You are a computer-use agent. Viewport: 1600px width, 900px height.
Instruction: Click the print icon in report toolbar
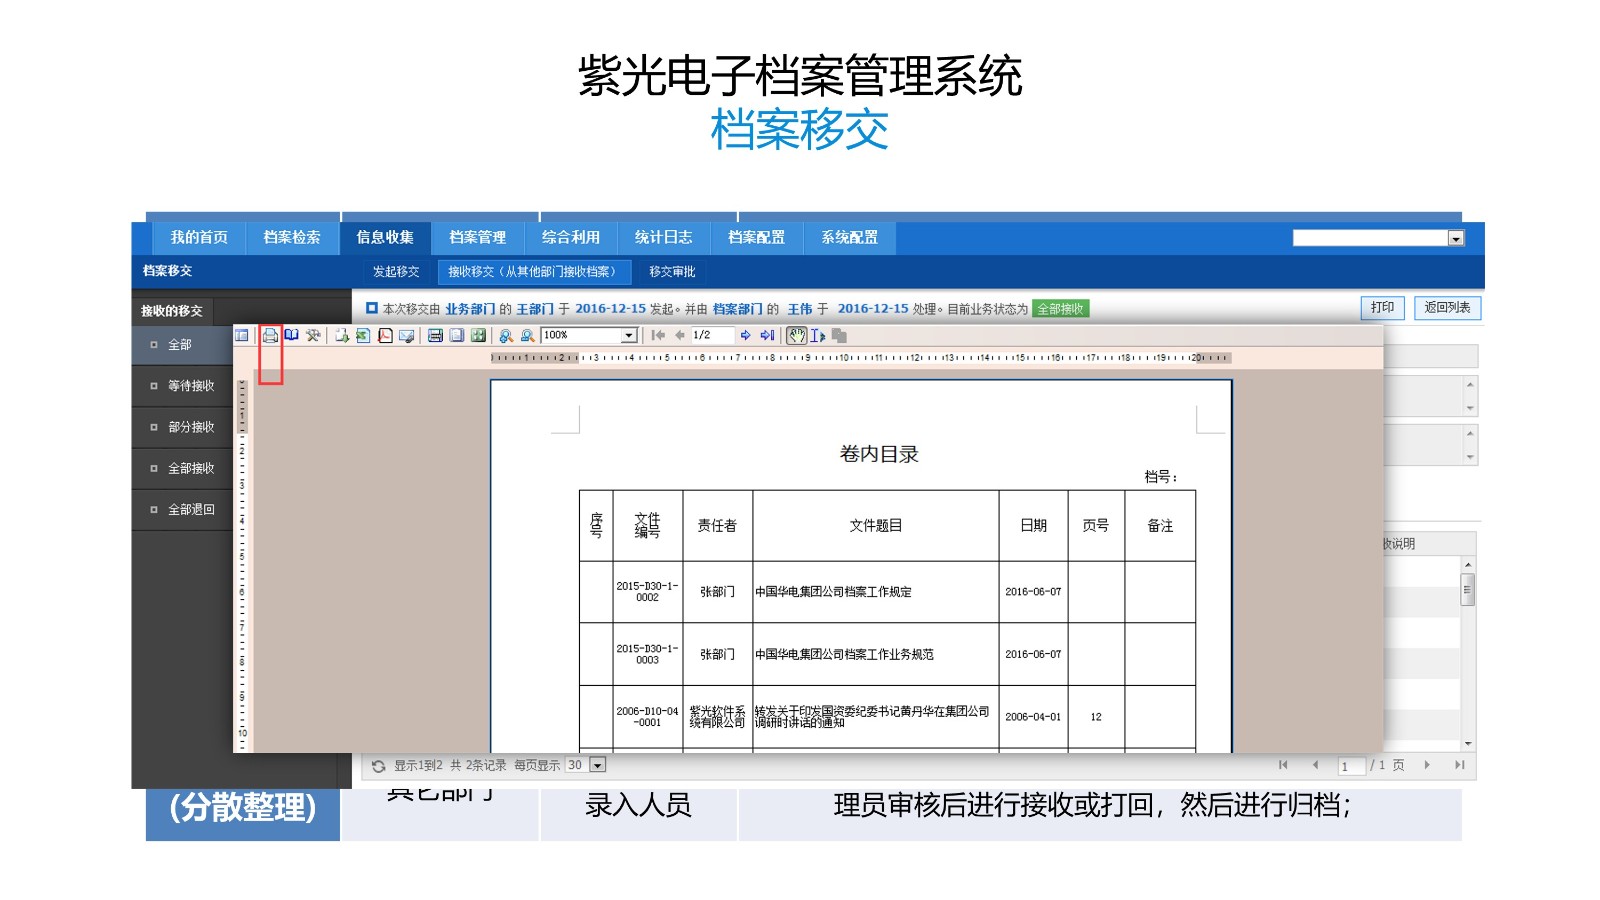tap(270, 336)
